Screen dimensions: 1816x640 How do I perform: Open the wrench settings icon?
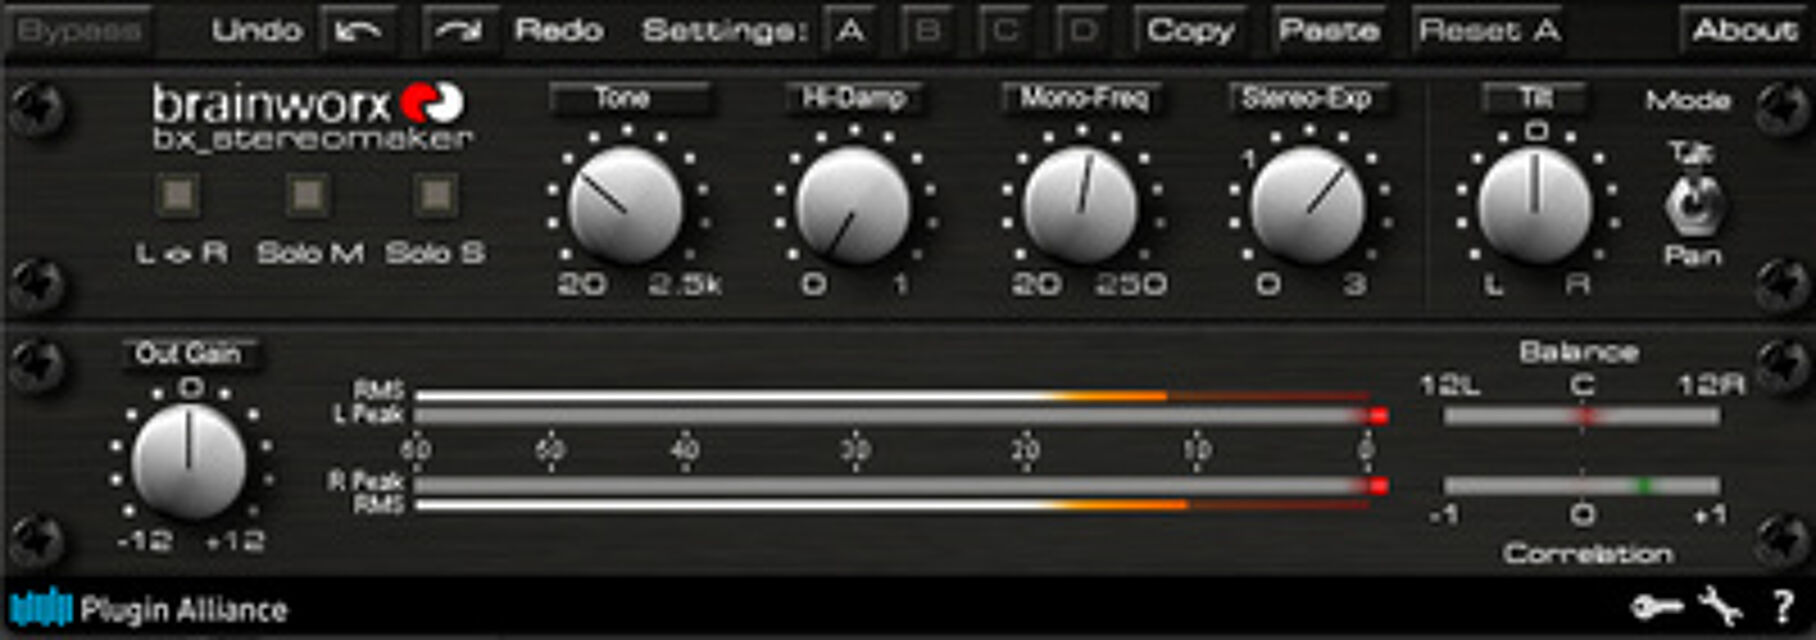[1720, 606]
